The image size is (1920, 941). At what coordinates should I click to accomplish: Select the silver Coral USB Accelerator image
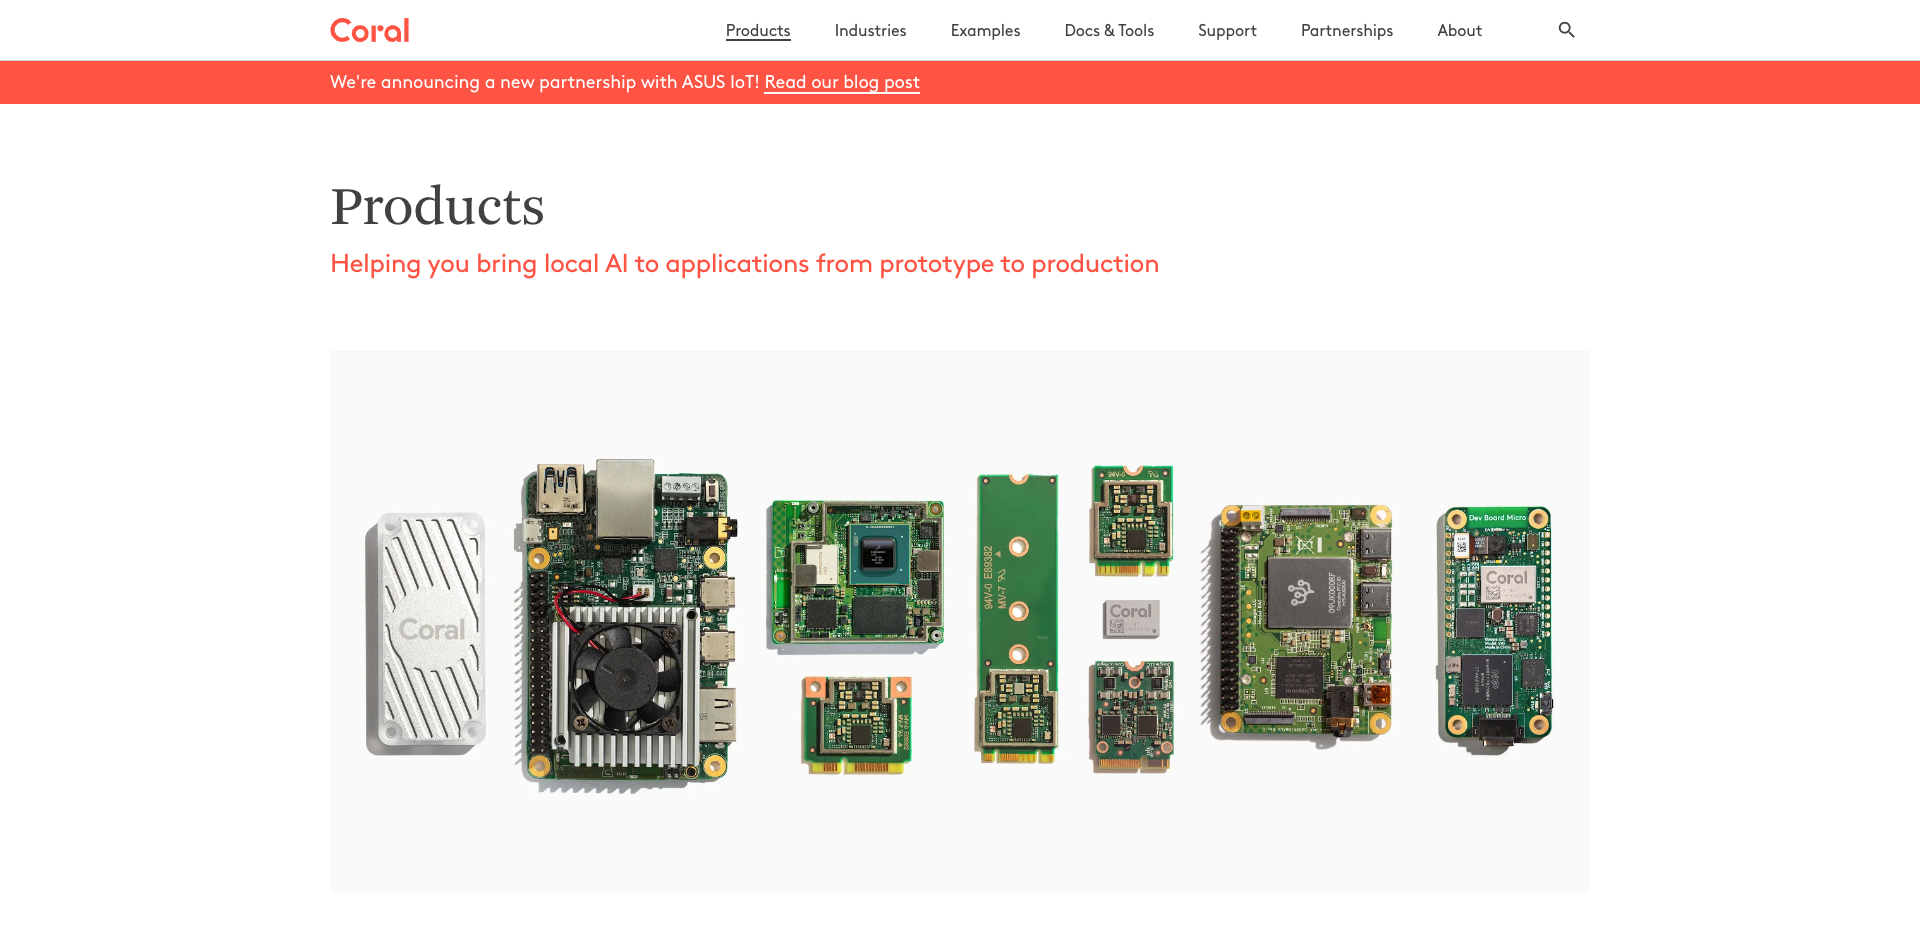tap(426, 634)
